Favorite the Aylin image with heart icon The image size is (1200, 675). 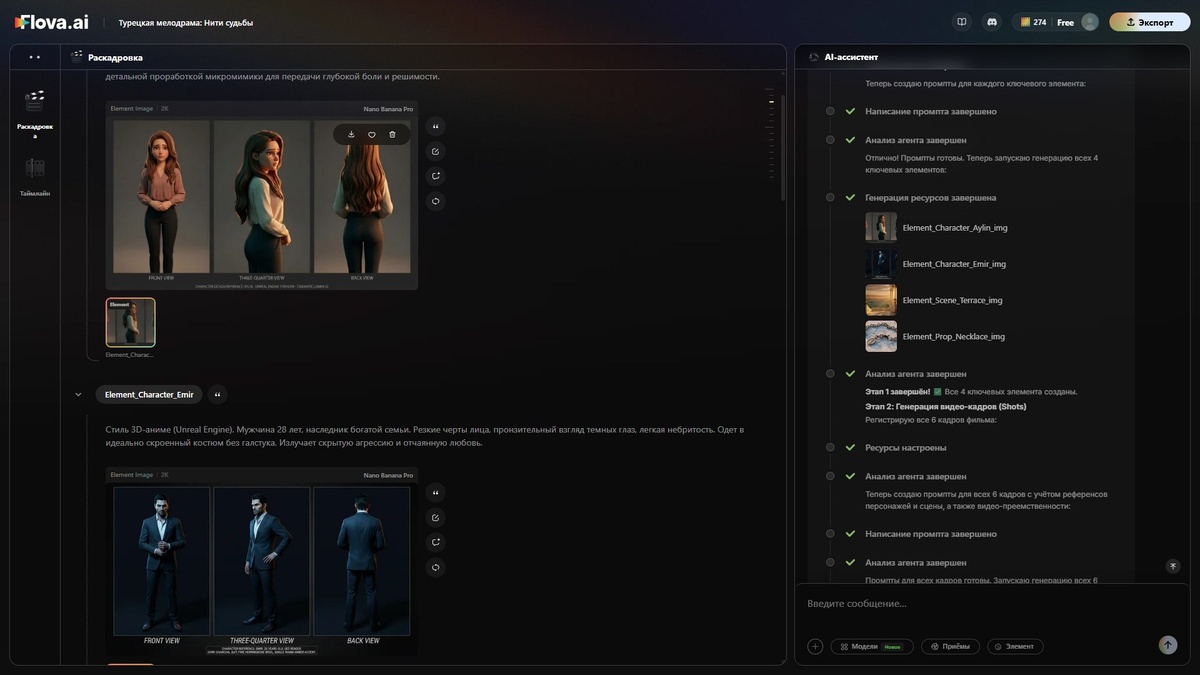372,134
